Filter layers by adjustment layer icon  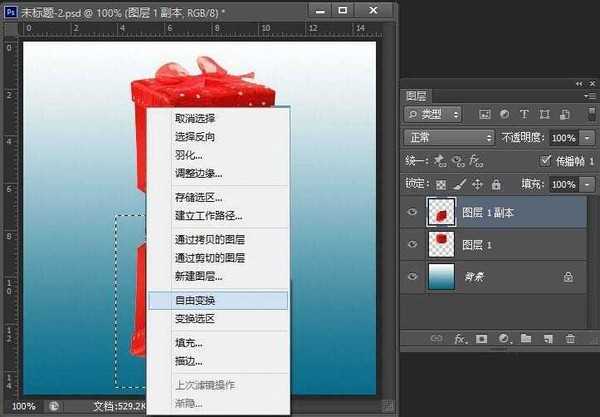[x=505, y=114]
